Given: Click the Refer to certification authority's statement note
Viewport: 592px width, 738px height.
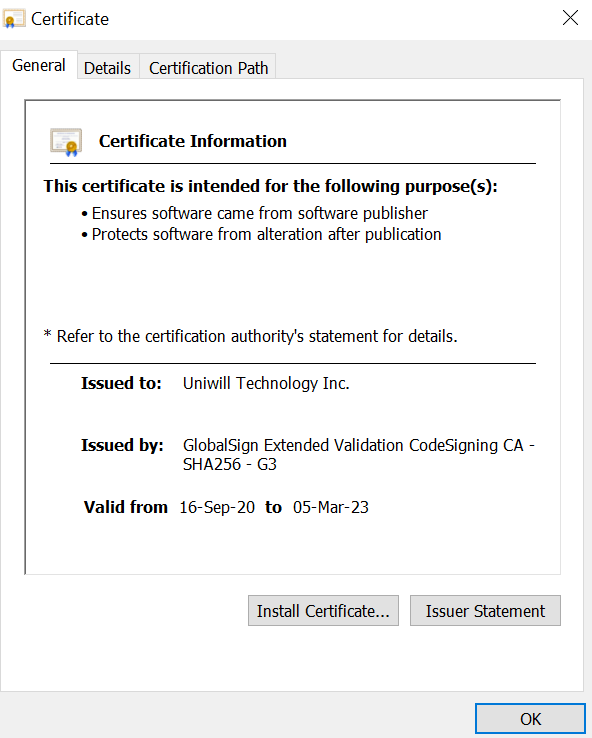Looking at the screenshot, I should click(250, 337).
